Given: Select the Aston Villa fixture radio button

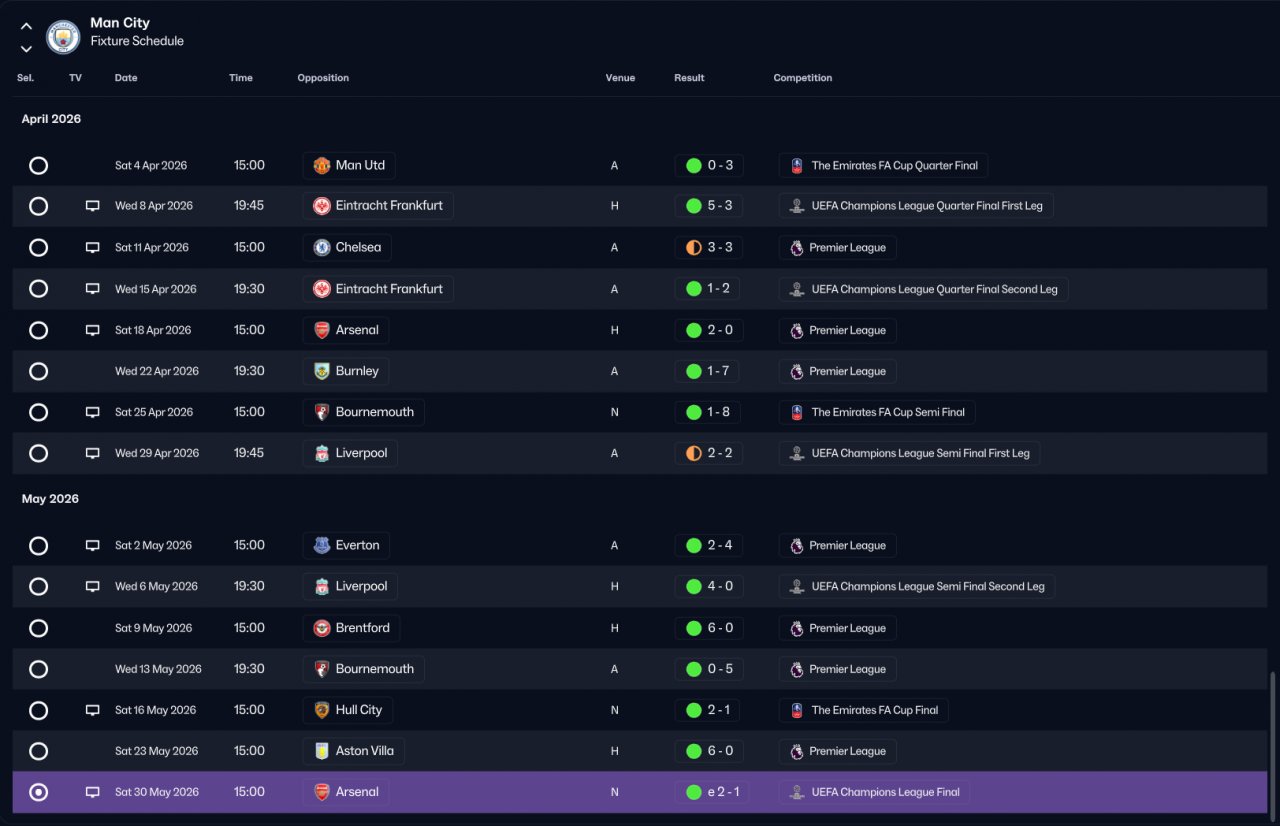Looking at the screenshot, I should coord(38,751).
